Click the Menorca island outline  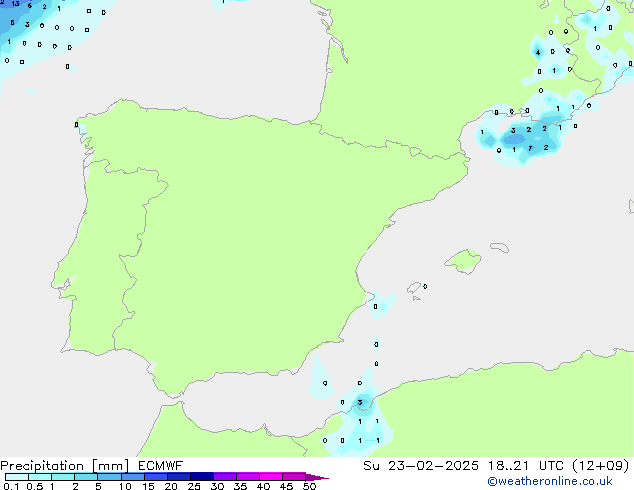coord(500,247)
